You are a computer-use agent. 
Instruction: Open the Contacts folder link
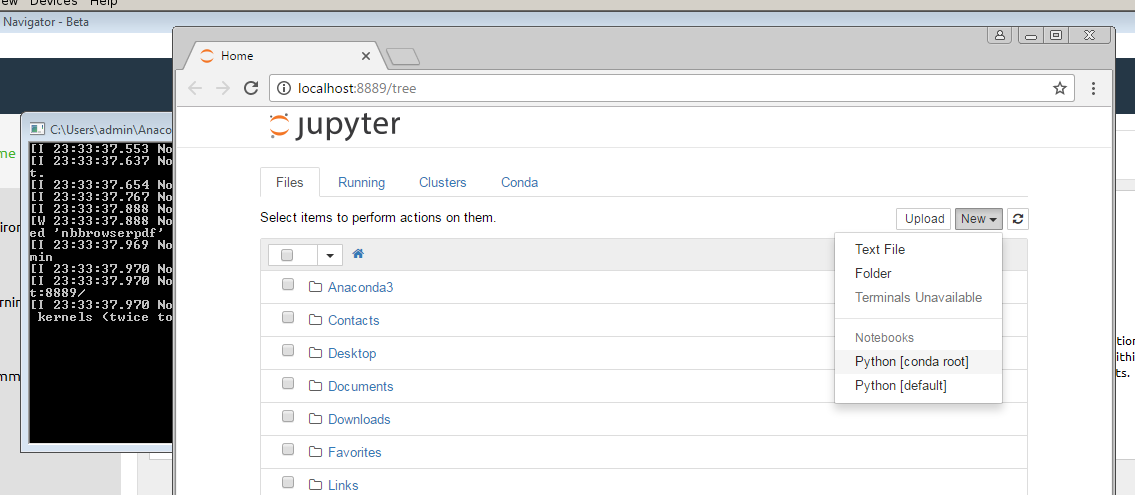click(353, 321)
